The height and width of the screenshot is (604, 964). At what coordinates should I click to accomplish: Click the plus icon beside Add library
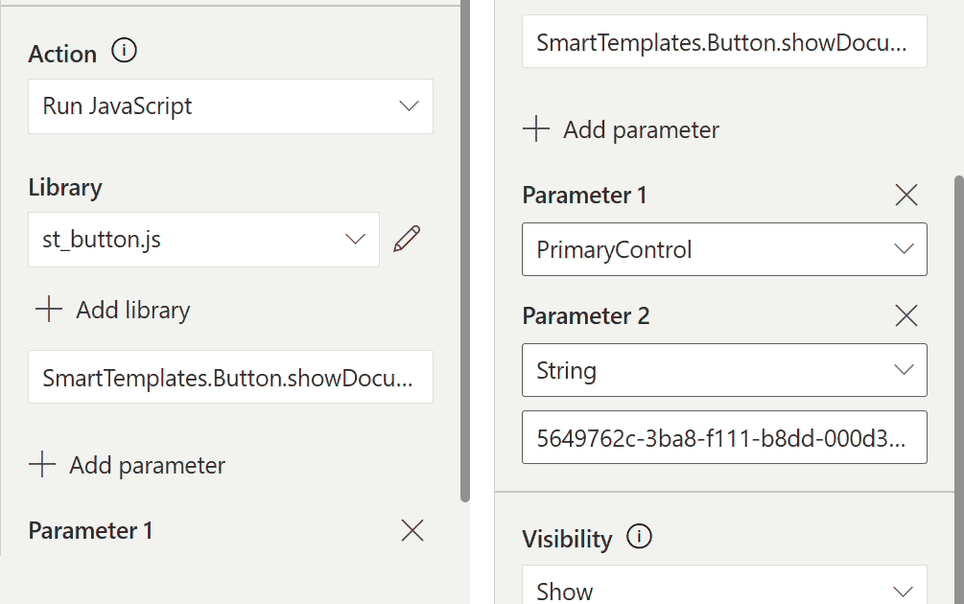[x=49, y=309]
